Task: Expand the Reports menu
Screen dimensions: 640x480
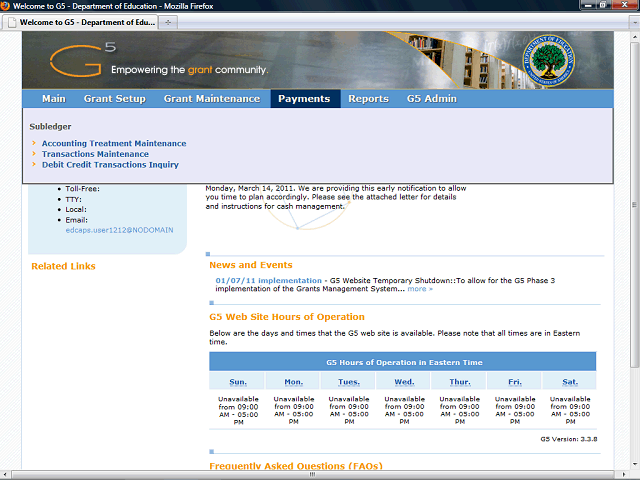Action: click(368, 99)
